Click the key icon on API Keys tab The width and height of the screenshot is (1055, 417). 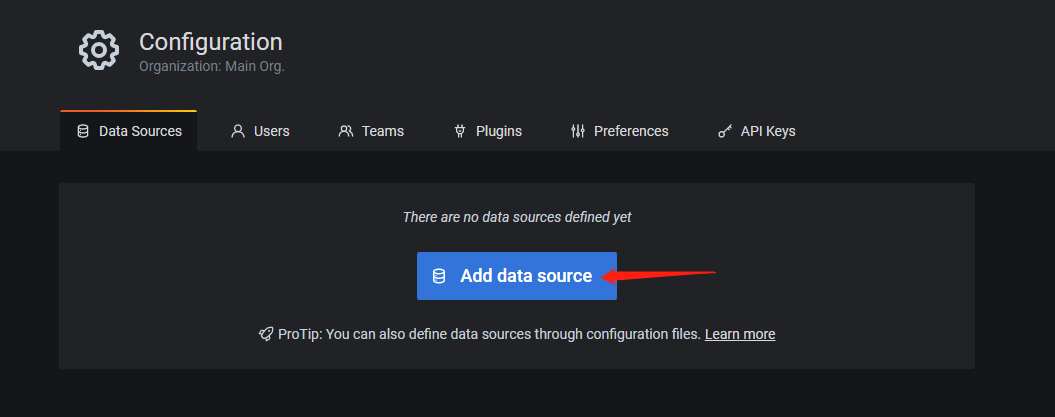[725, 131]
